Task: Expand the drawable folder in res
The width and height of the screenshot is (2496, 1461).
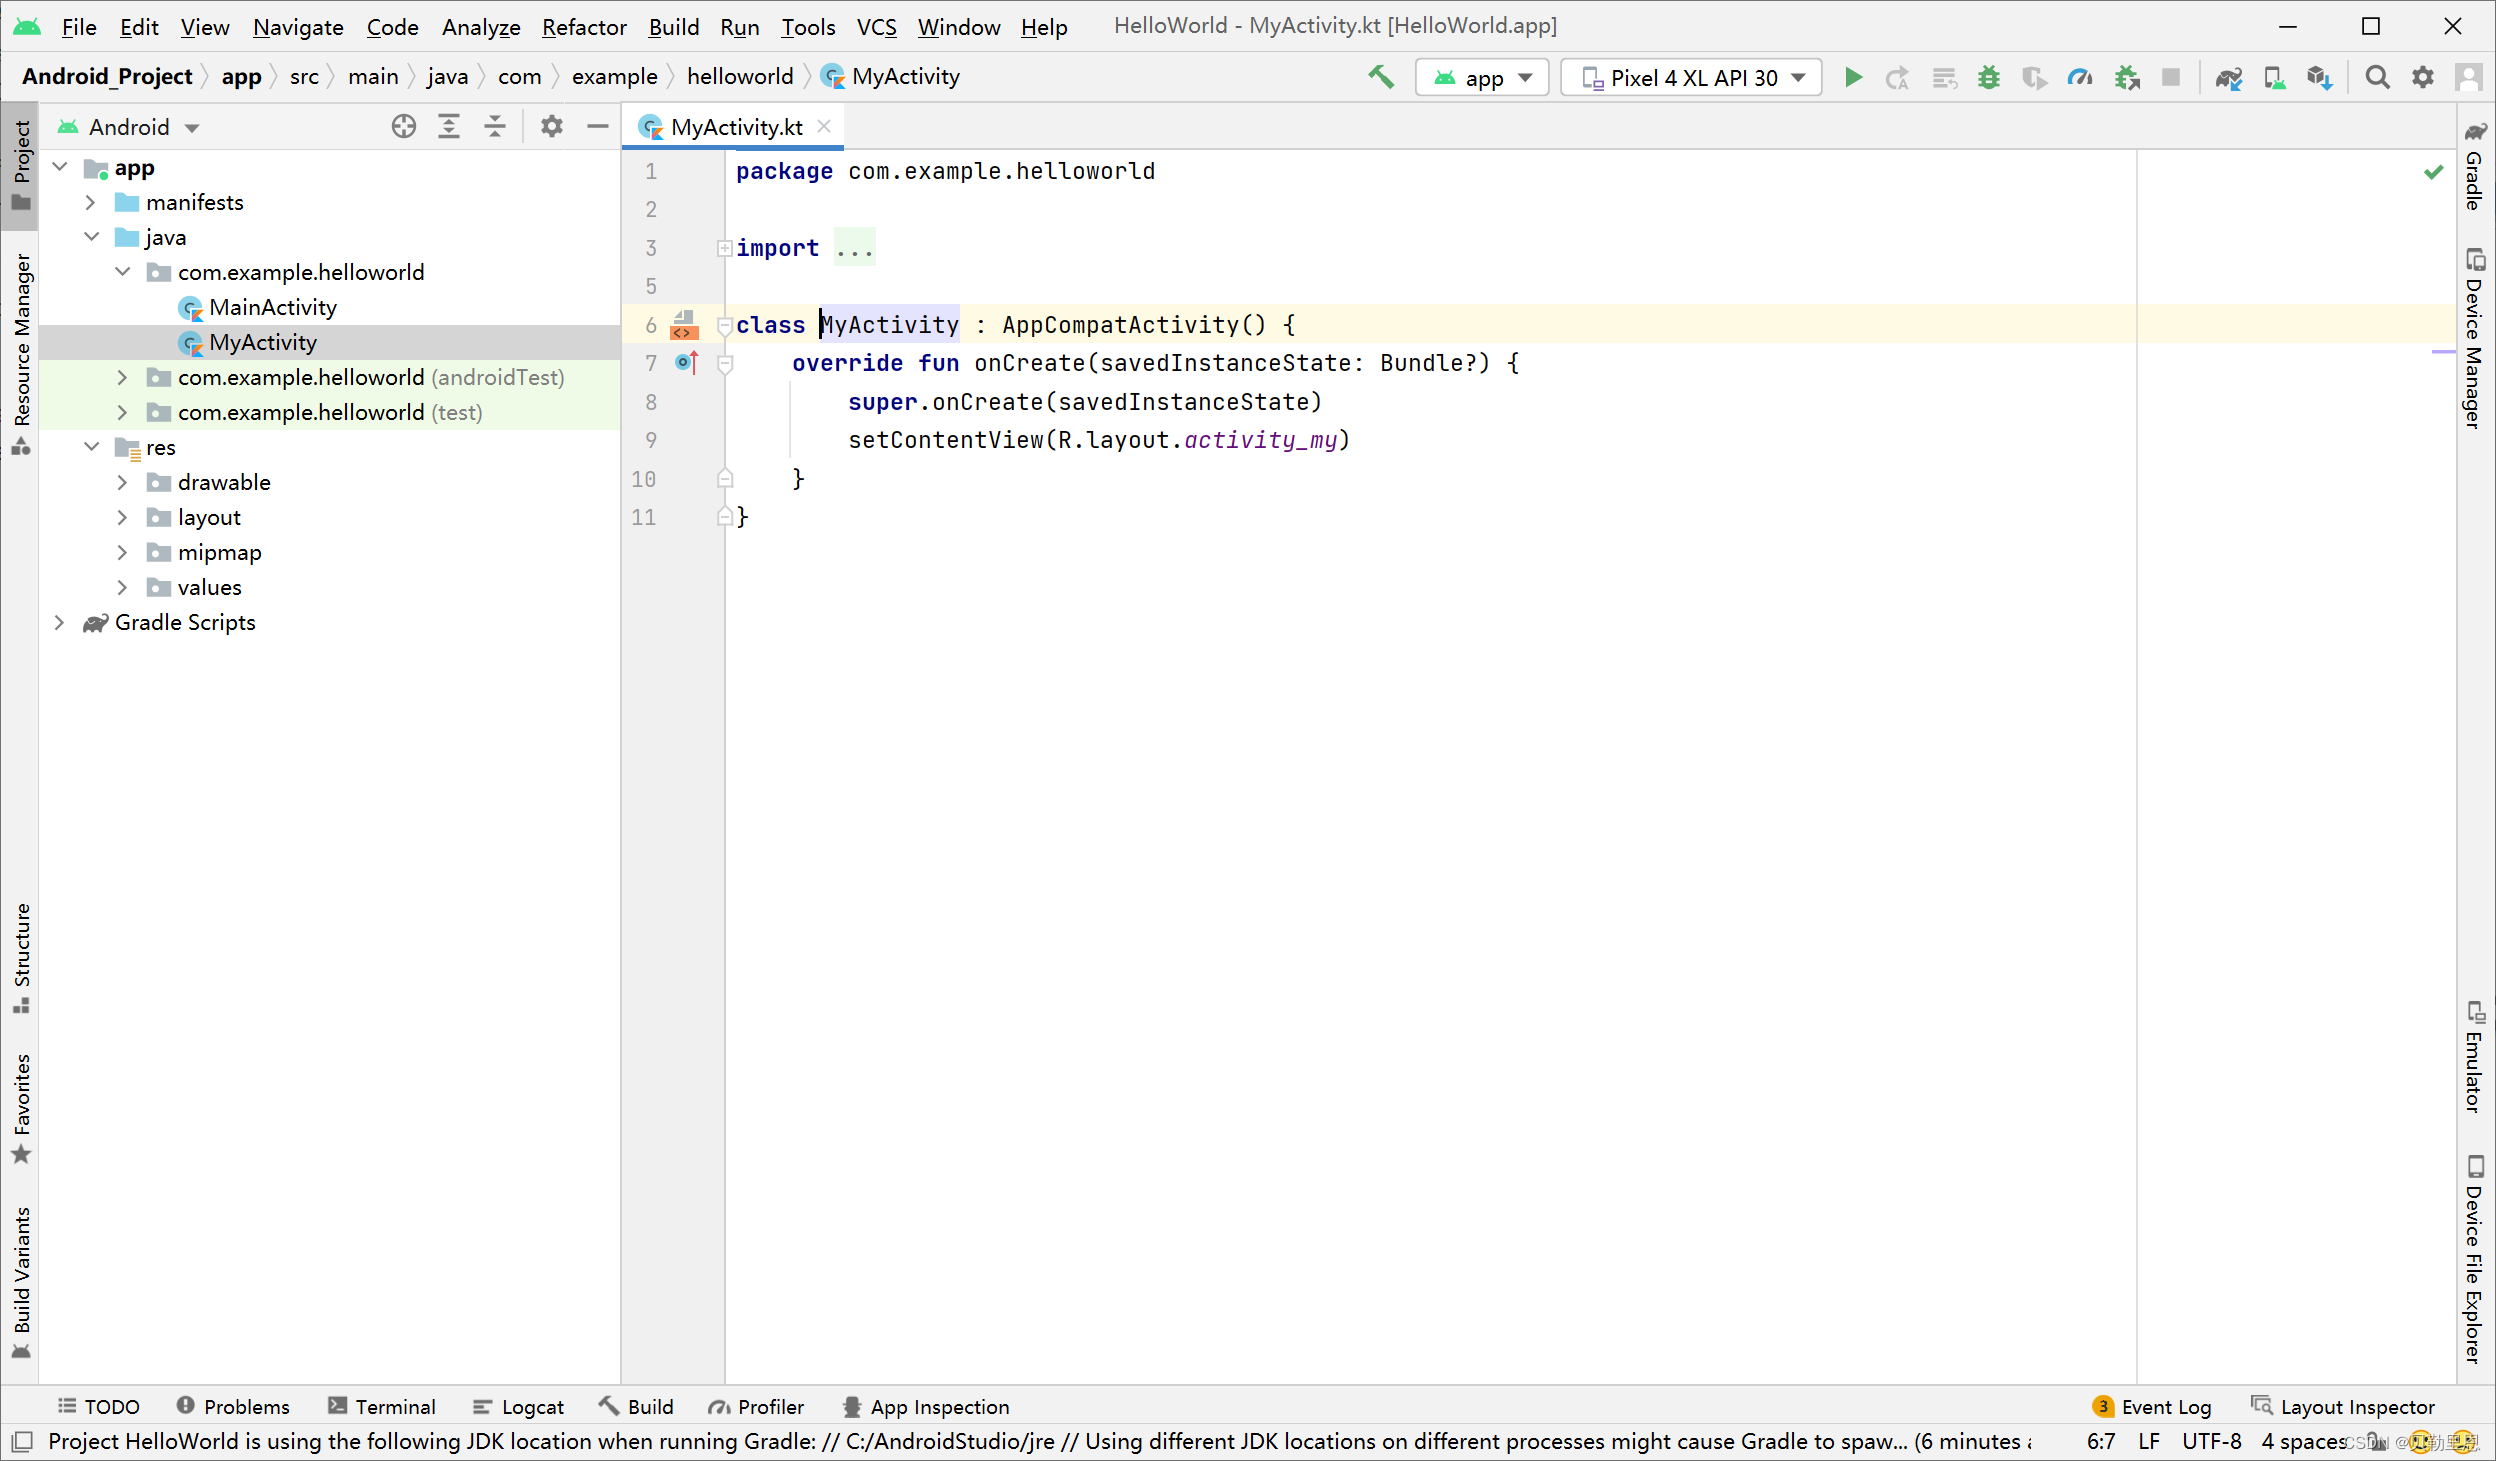Action: click(x=120, y=482)
